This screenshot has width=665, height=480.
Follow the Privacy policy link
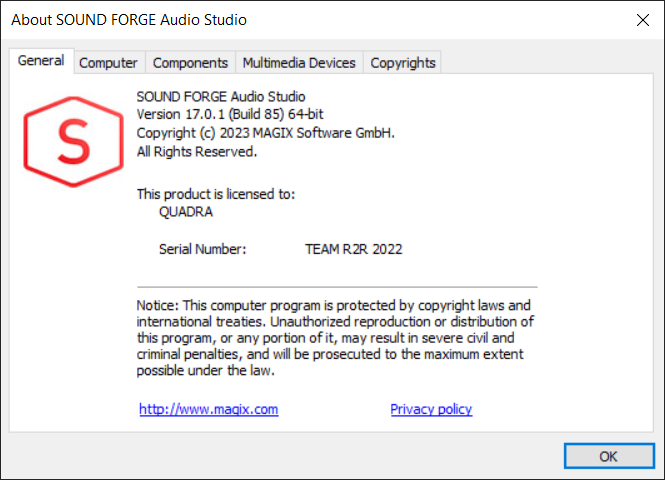point(431,409)
